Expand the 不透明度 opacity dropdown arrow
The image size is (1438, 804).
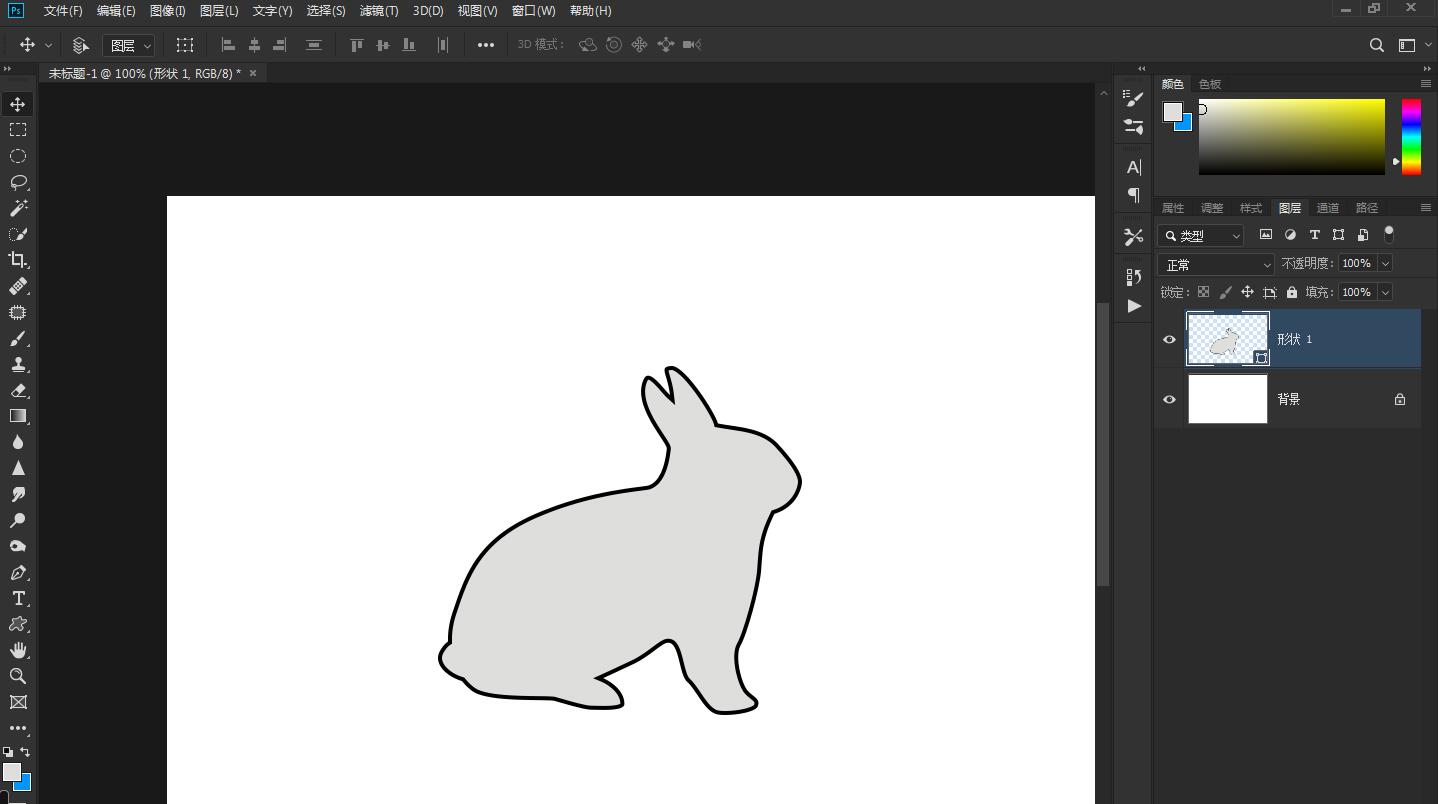tap(1385, 263)
